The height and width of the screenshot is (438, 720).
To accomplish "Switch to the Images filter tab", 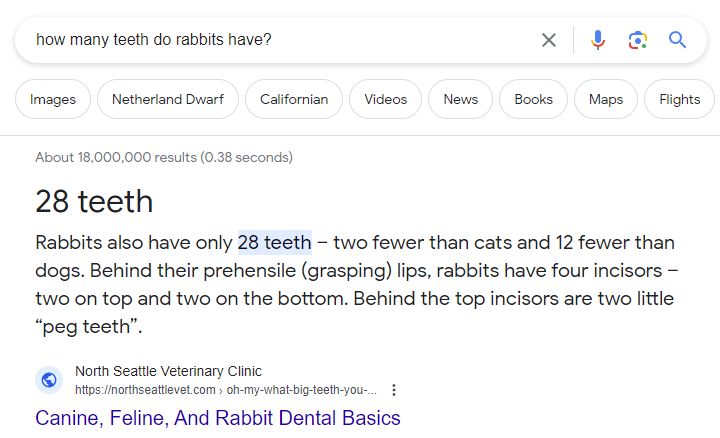I will tap(53, 99).
